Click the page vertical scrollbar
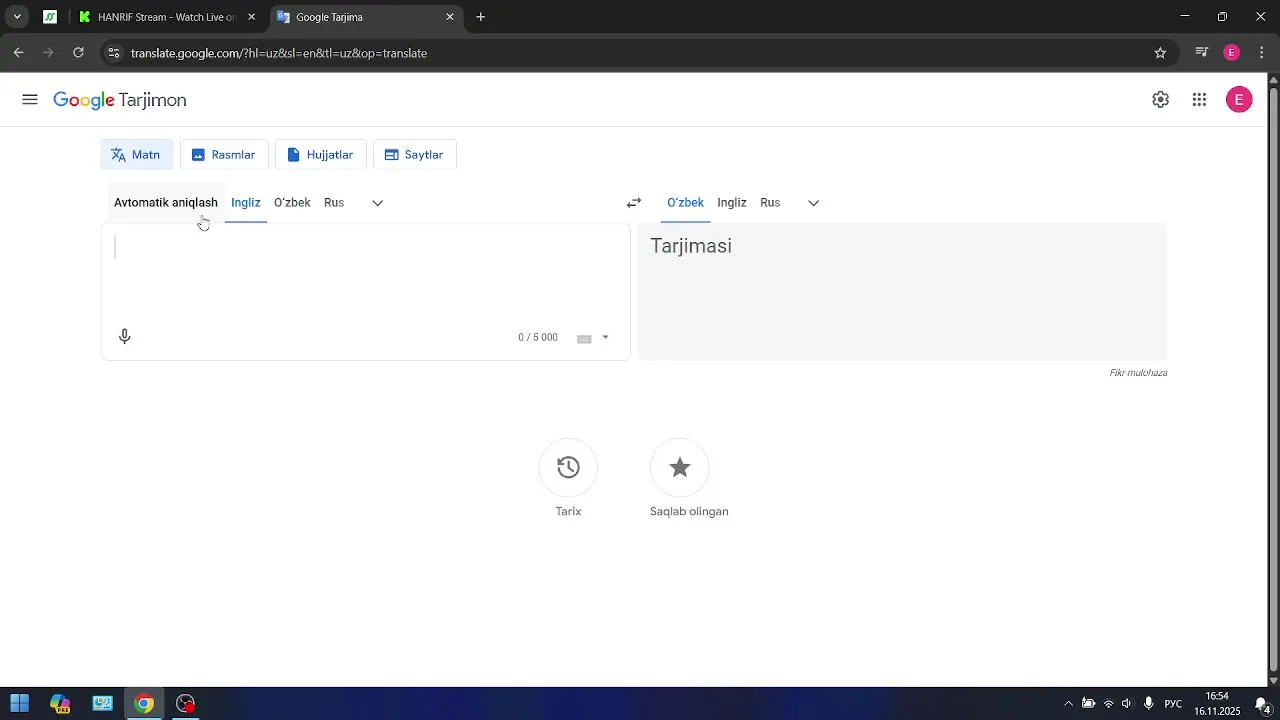Viewport: 1280px width, 720px height. (x=1273, y=380)
